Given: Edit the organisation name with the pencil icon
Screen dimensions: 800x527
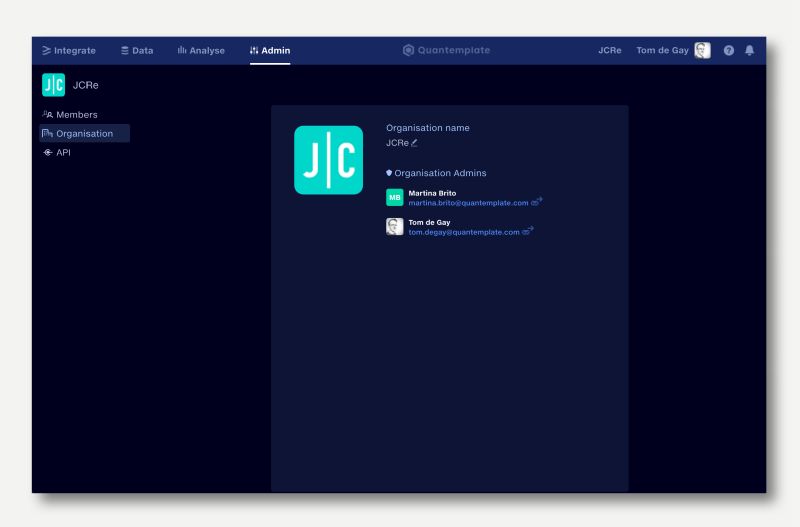Looking at the screenshot, I should (x=414, y=143).
